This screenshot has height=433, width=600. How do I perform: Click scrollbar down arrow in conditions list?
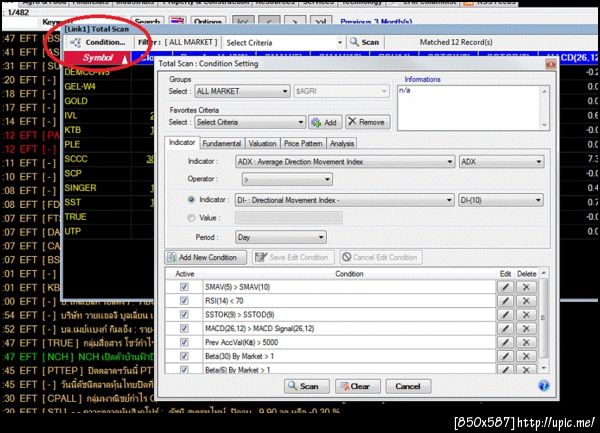point(544,368)
